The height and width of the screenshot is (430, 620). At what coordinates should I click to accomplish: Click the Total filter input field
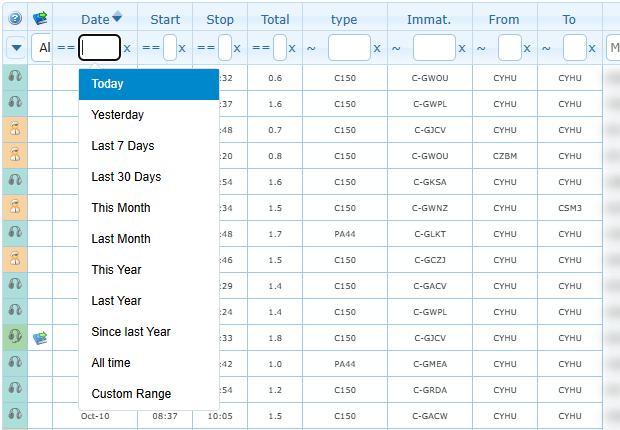(x=280, y=47)
